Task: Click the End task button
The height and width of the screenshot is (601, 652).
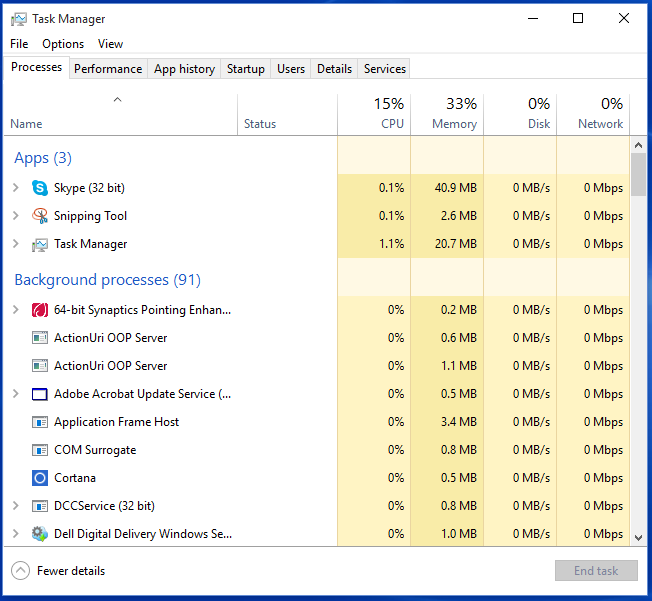Action: pyautogui.click(x=596, y=571)
